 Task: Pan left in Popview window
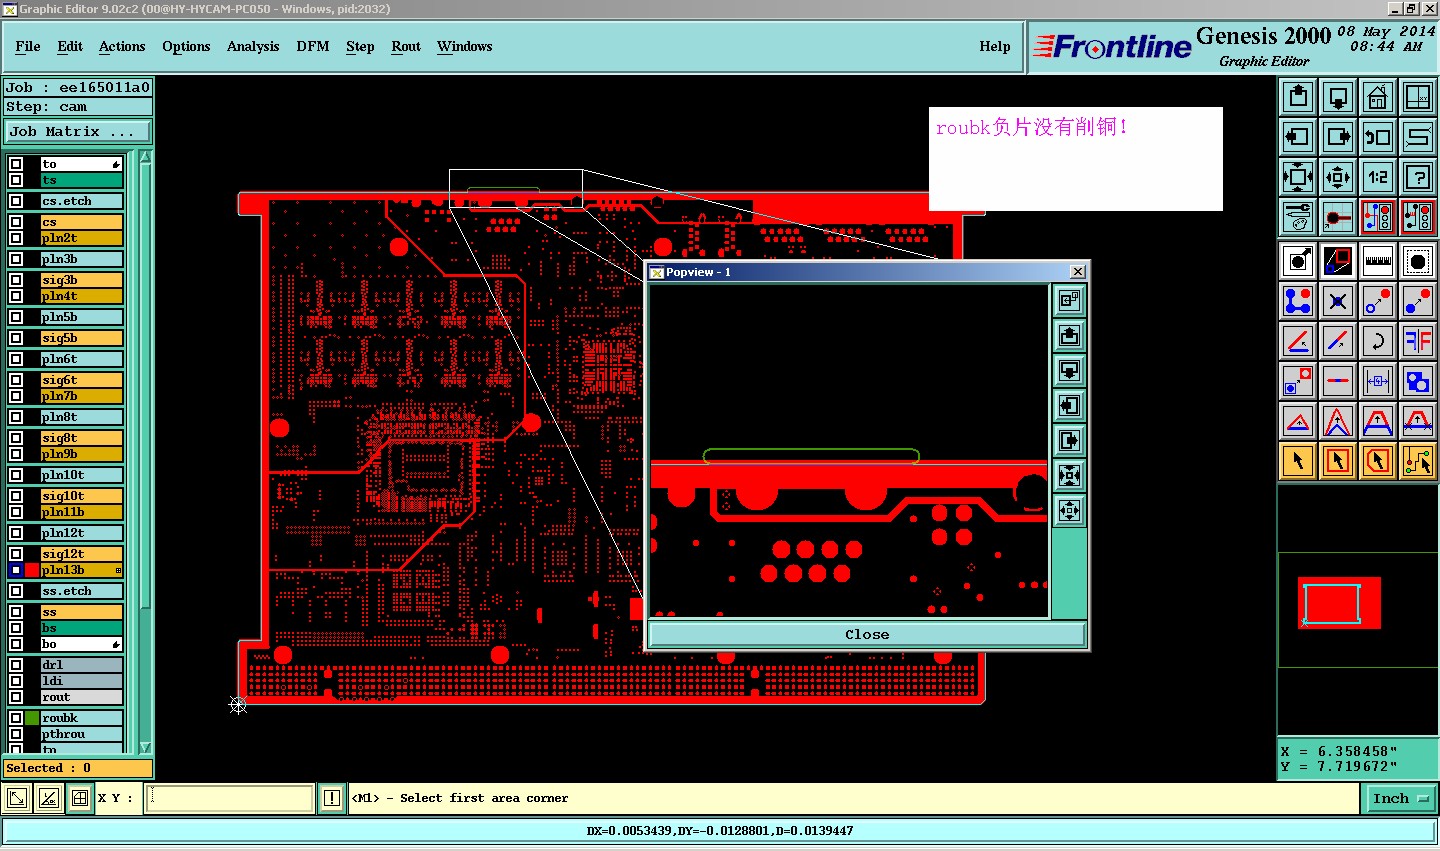[x=1069, y=405]
